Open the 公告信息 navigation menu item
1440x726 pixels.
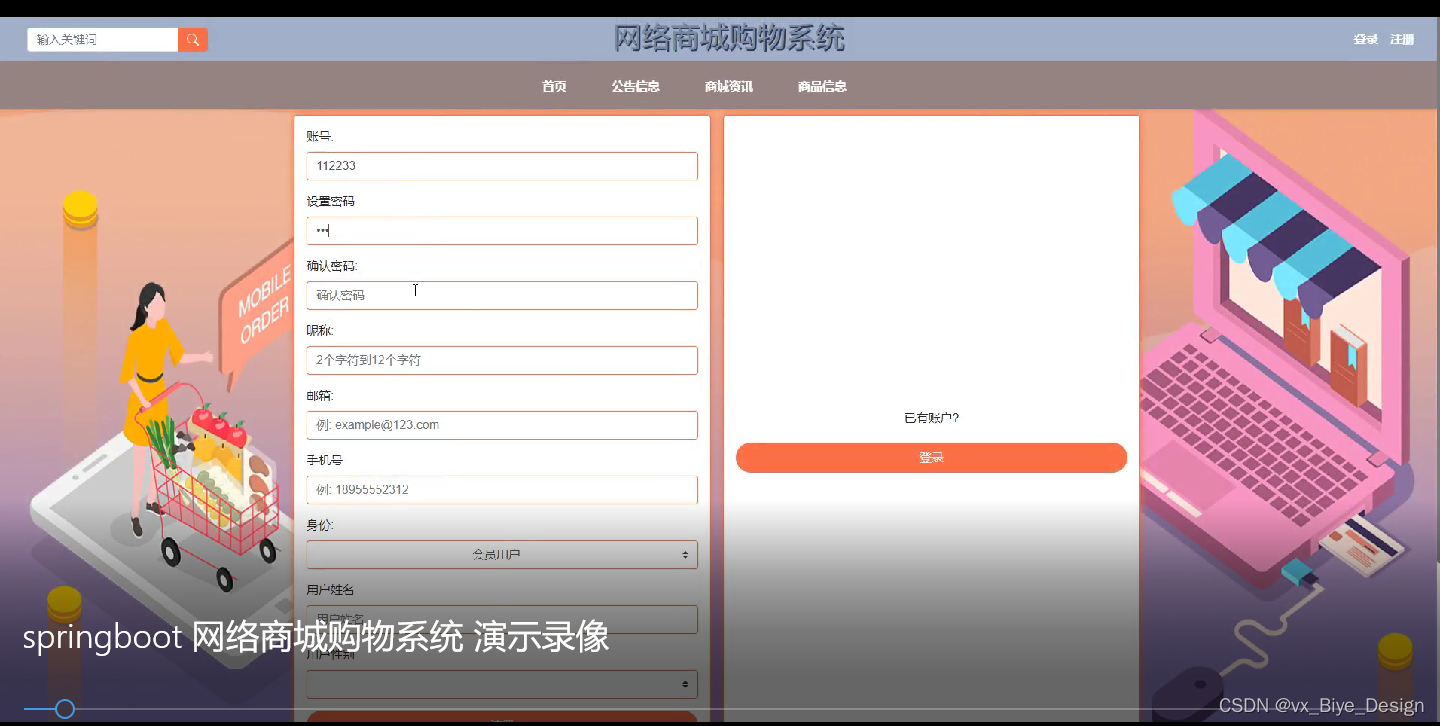[x=636, y=86]
